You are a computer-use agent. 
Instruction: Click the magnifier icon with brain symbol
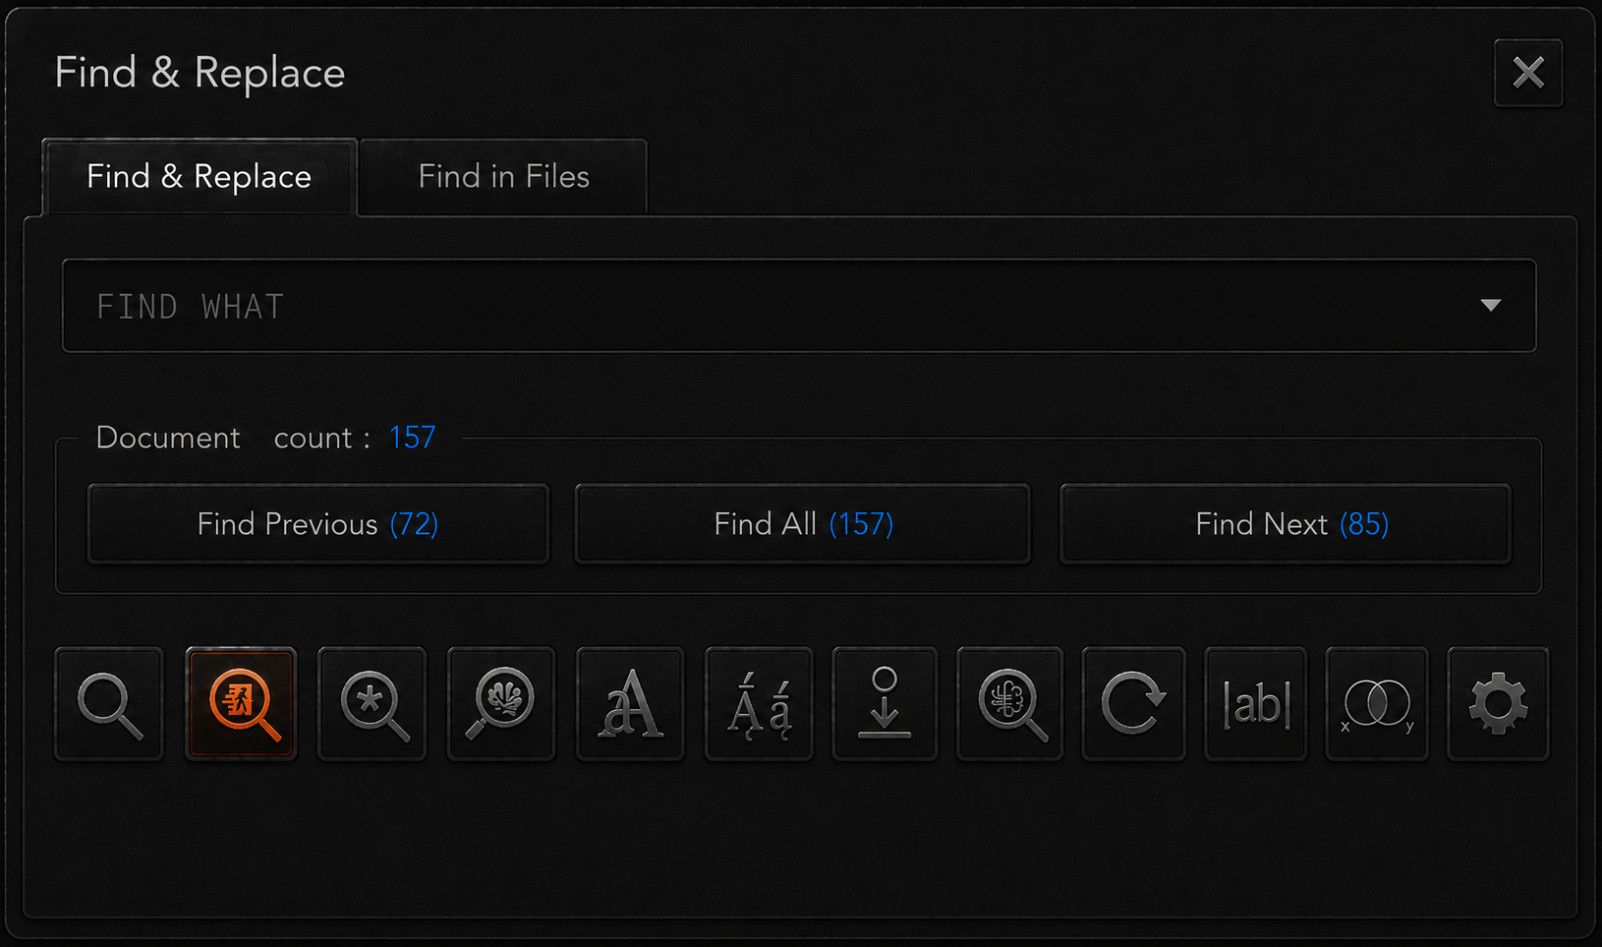[1010, 704]
